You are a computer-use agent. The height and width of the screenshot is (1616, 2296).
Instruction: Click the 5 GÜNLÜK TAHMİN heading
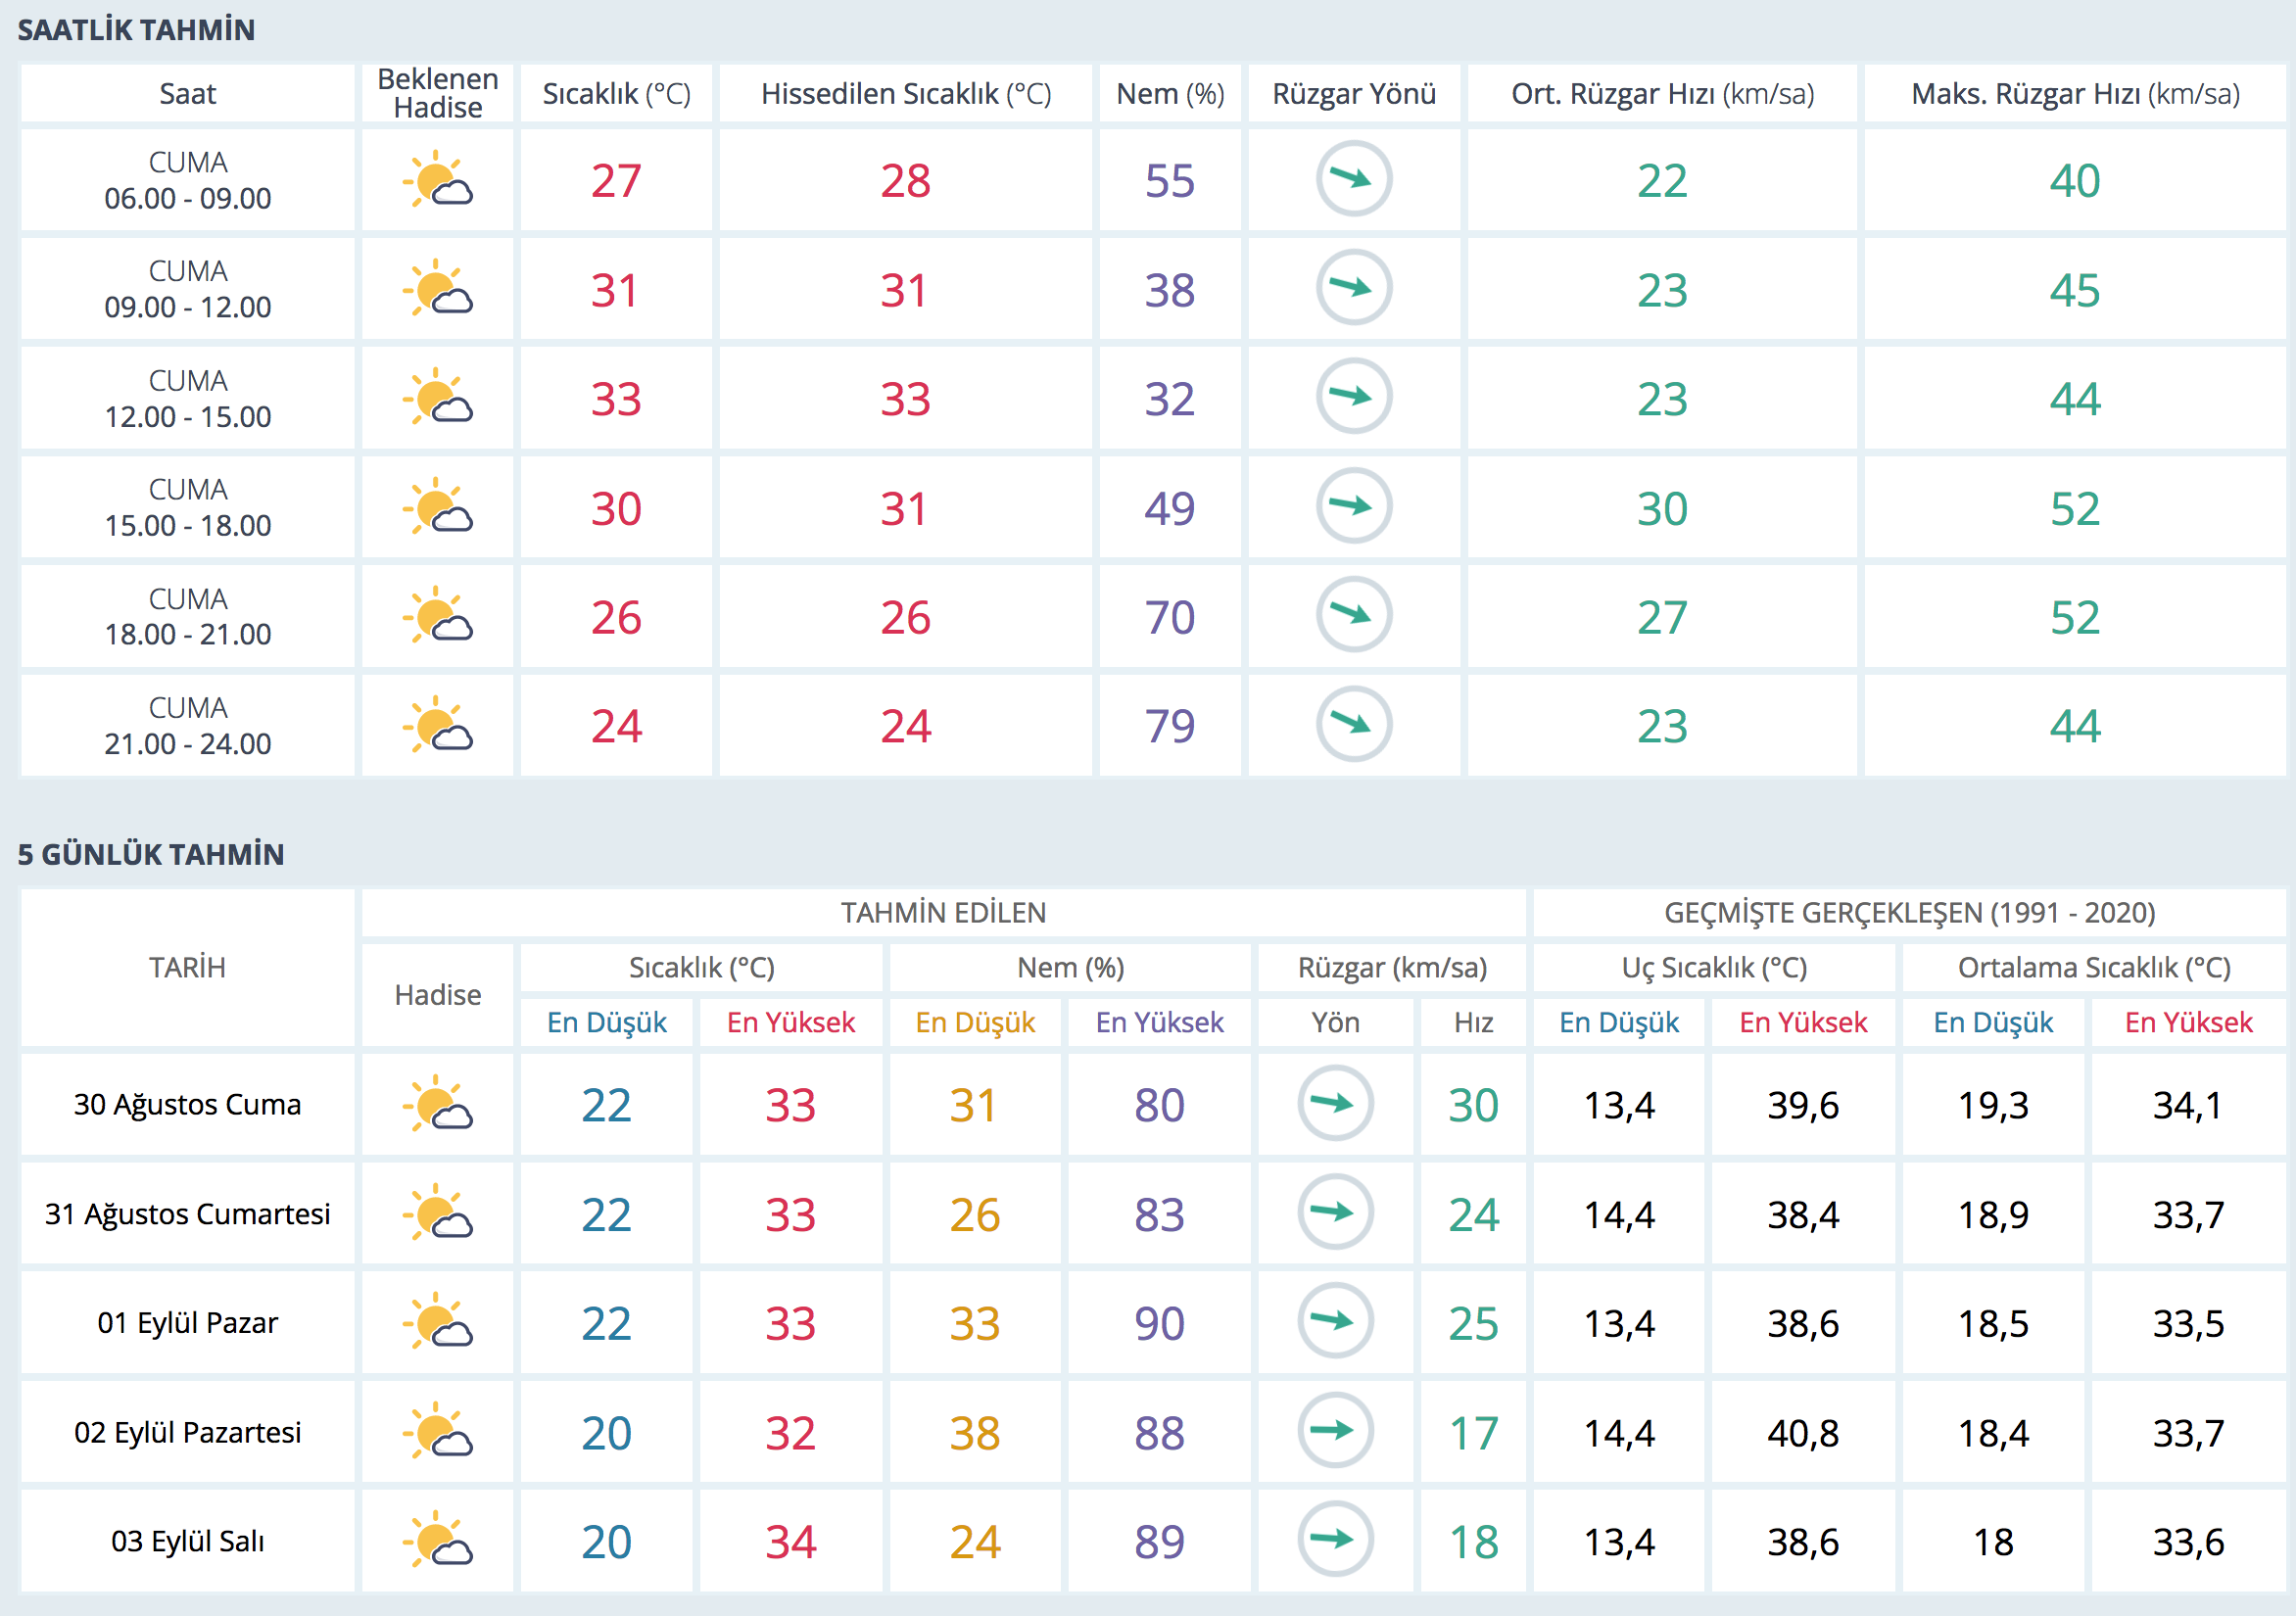pyautogui.click(x=151, y=854)
